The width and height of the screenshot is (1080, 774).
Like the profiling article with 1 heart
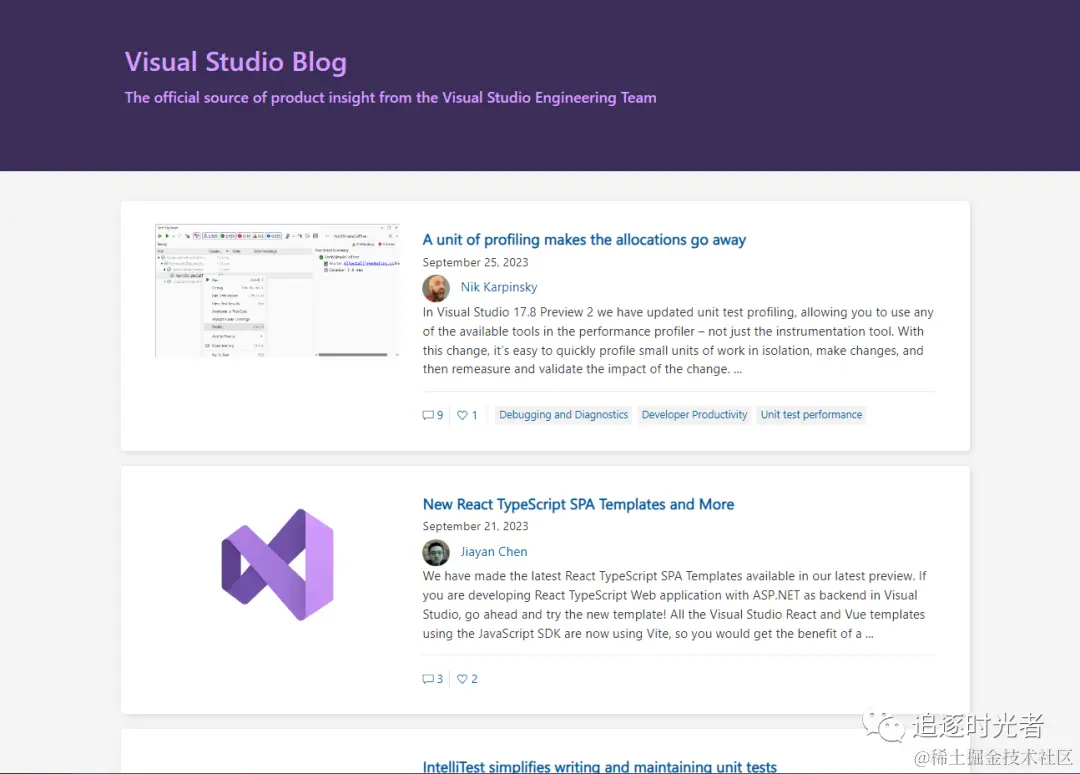click(467, 415)
